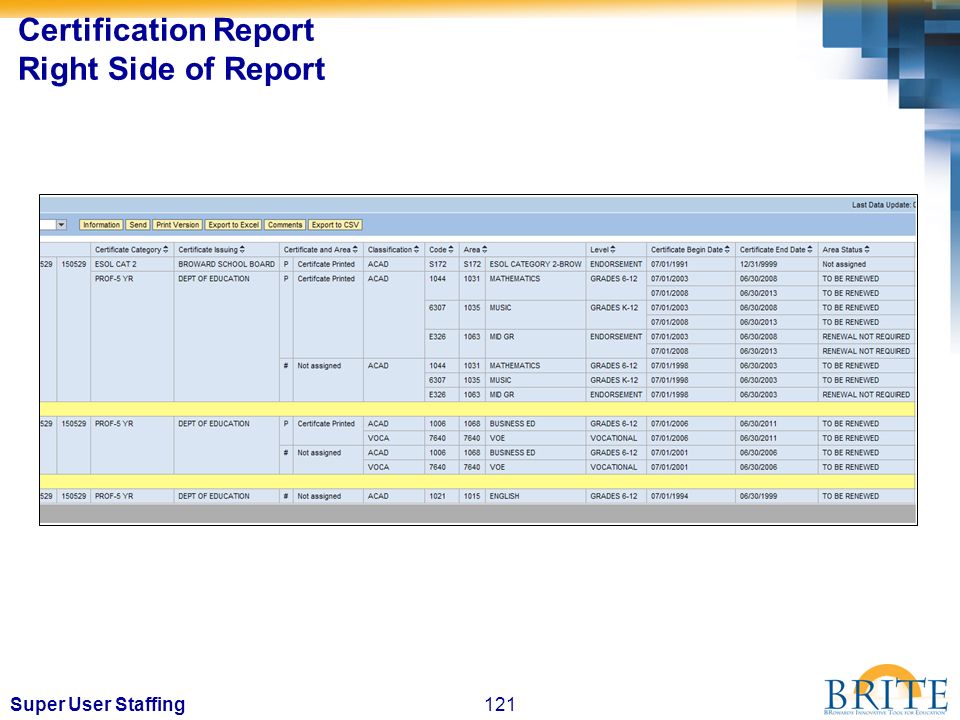Click the 07/01/1991 begin date cell
This screenshot has width=960, height=720.
(x=691, y=264)
